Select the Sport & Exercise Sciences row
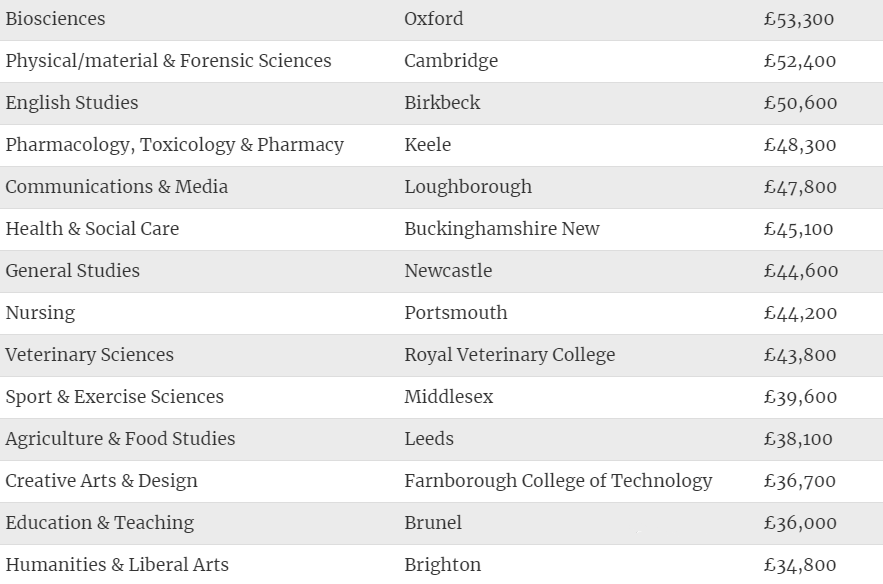 tap(442, 397)
